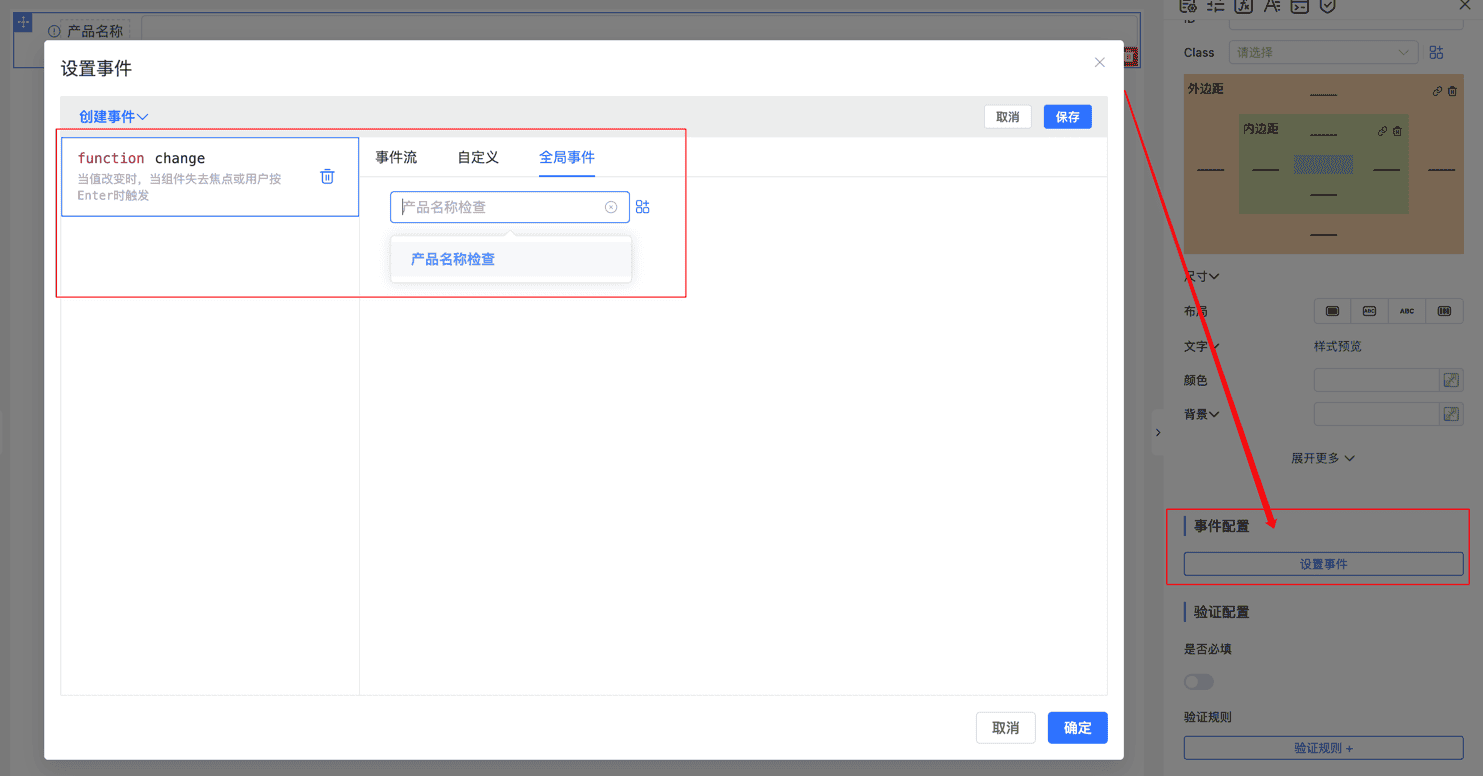1483x776 pixels.
Task: Select the function change event entry
Action: [x=190, y=176]
